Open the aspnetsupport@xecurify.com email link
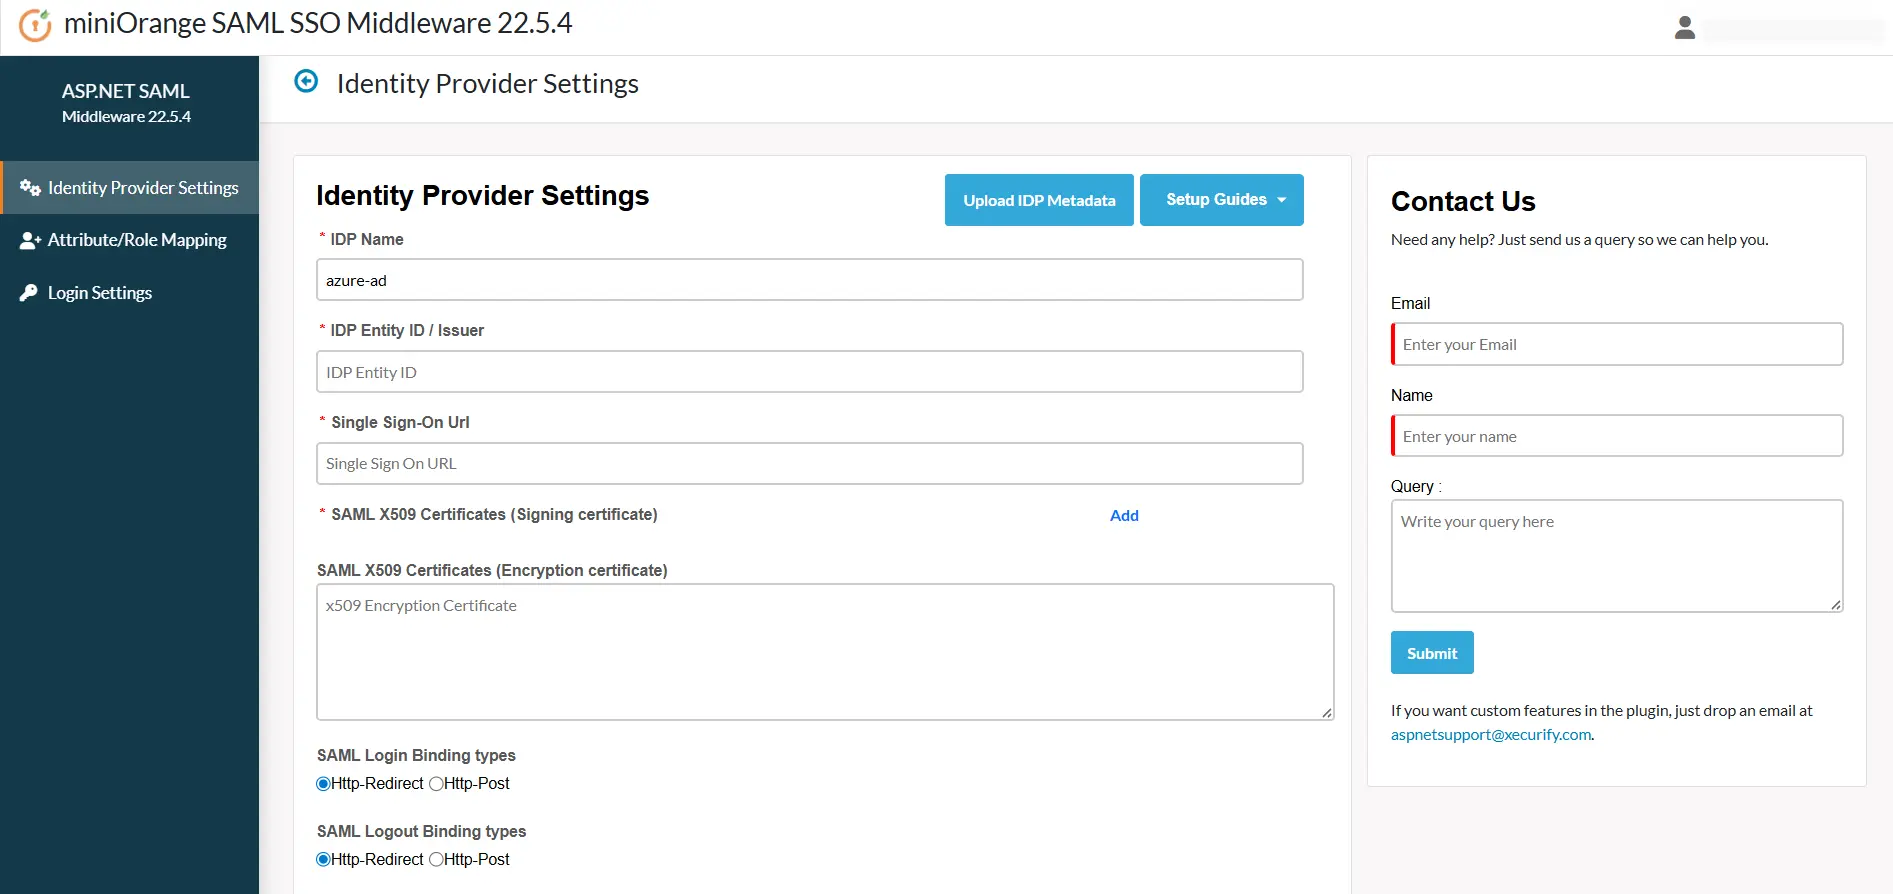Viewport: 1893px width, 894px height. 1490,735
